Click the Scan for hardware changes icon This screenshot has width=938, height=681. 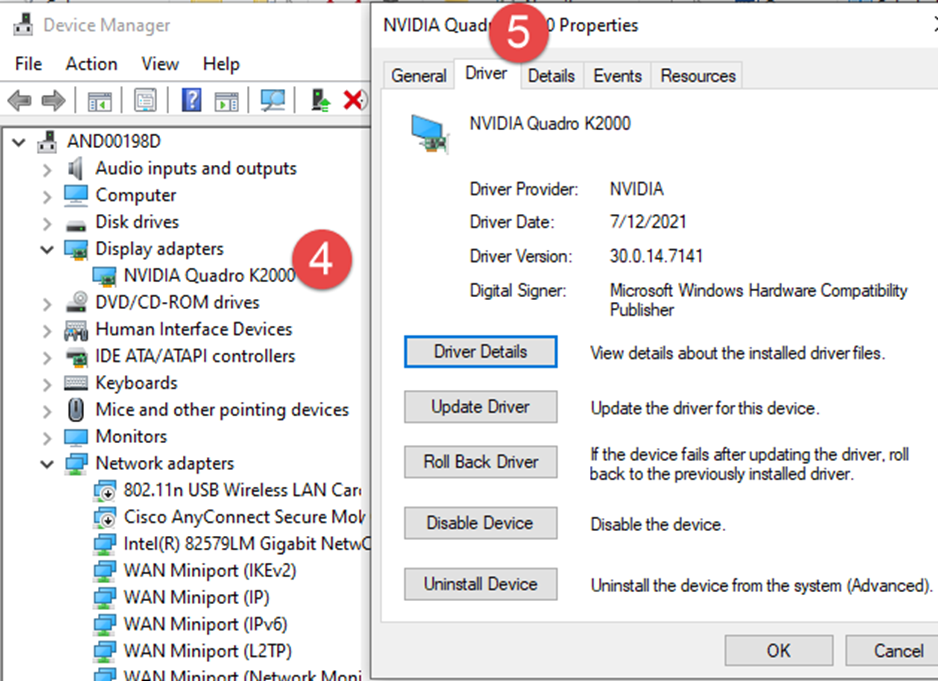tap(274, 100)
